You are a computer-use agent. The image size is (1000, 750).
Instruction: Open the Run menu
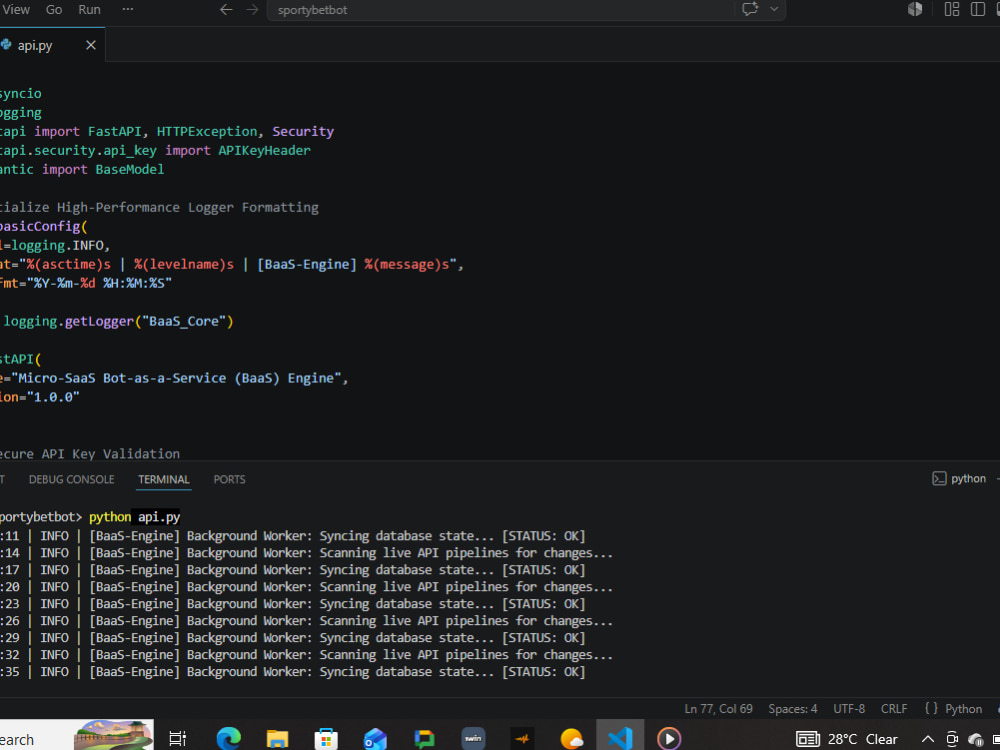pos(89,10)
